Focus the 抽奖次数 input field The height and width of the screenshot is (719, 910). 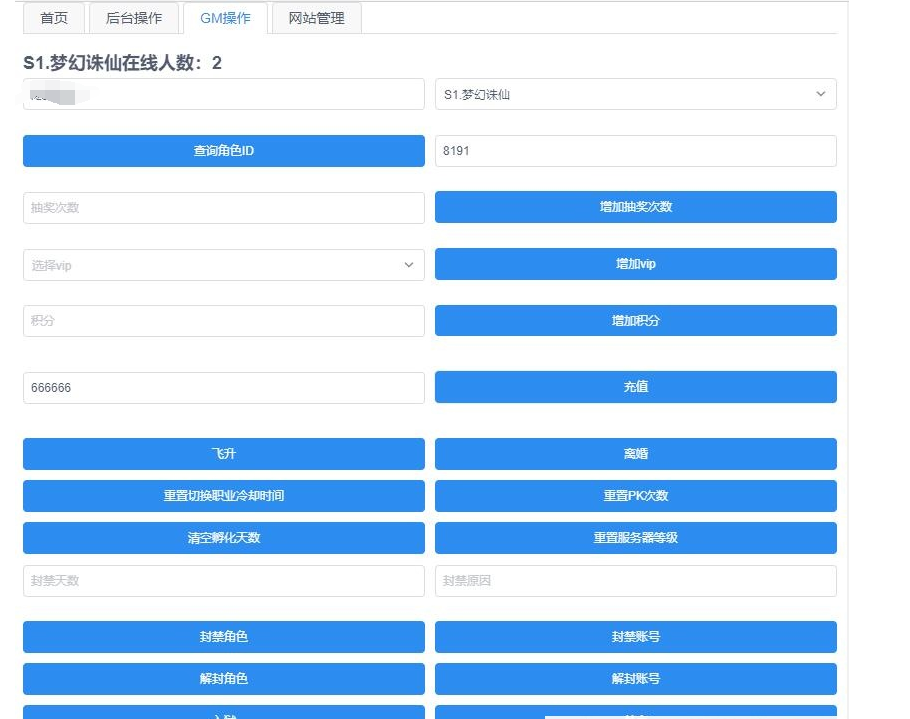click(223, 208)
